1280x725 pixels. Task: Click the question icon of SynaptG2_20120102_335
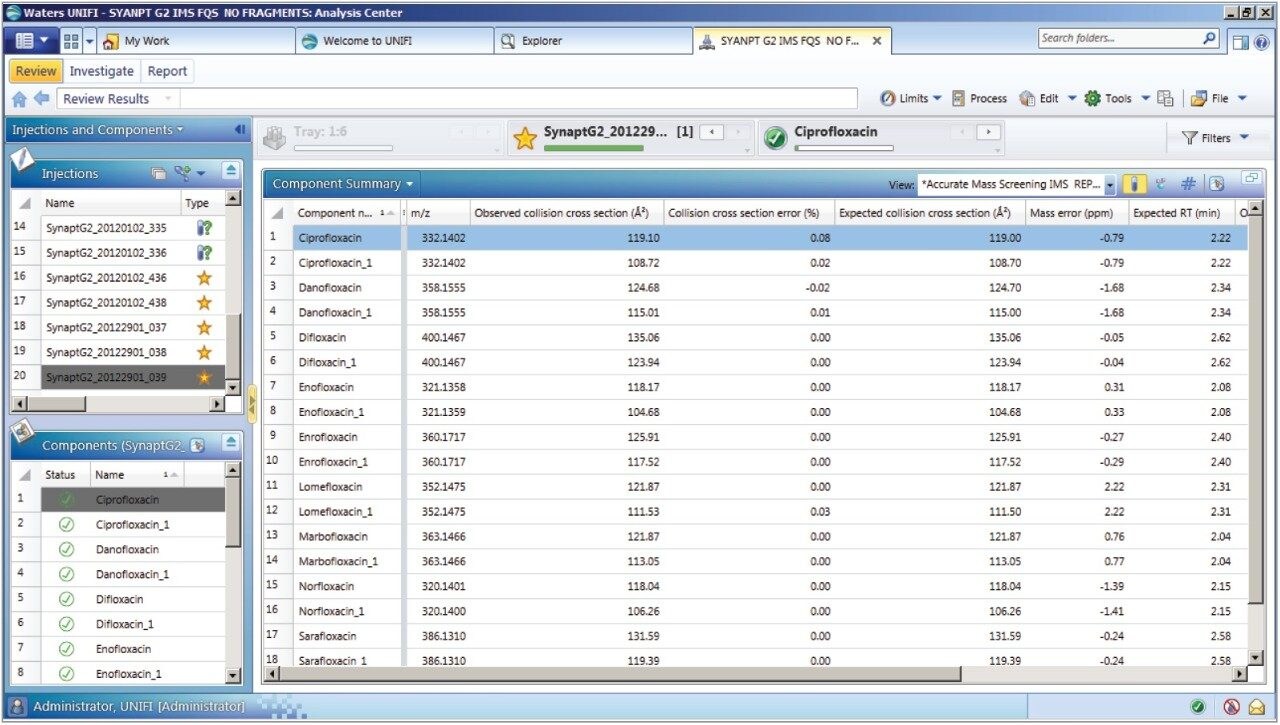pyautogui.click(x=204, y=227)
